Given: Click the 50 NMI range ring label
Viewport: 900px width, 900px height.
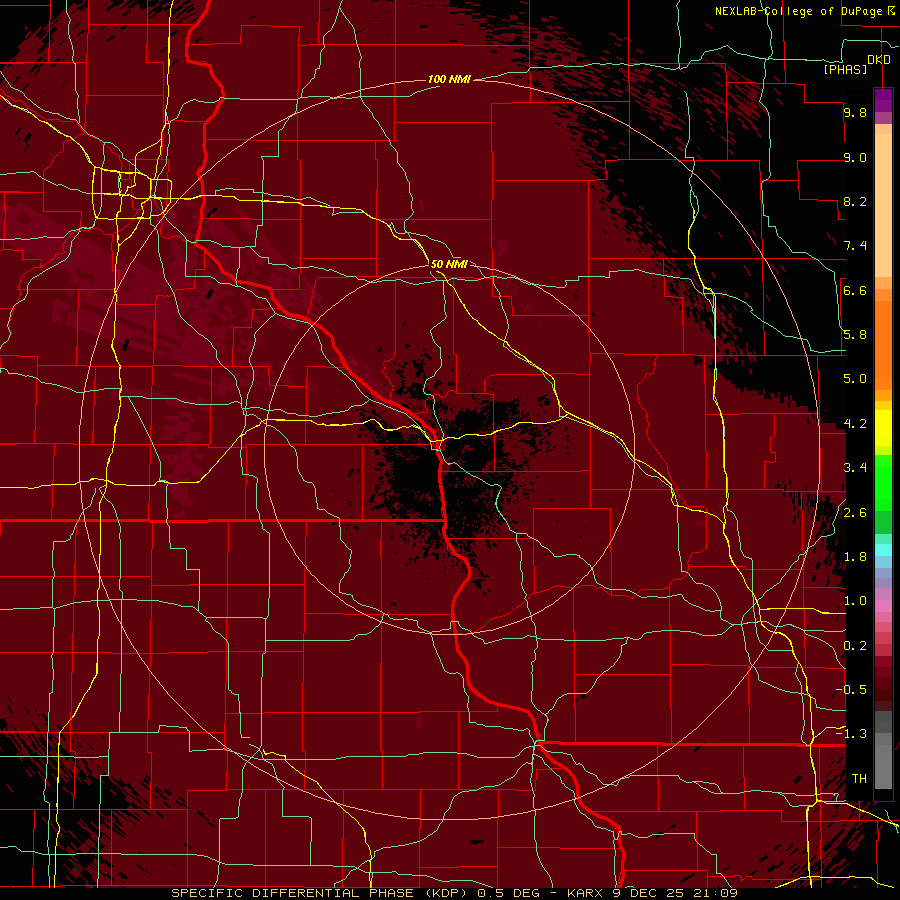Looking at the screenshot, I should tap(449, 264).
